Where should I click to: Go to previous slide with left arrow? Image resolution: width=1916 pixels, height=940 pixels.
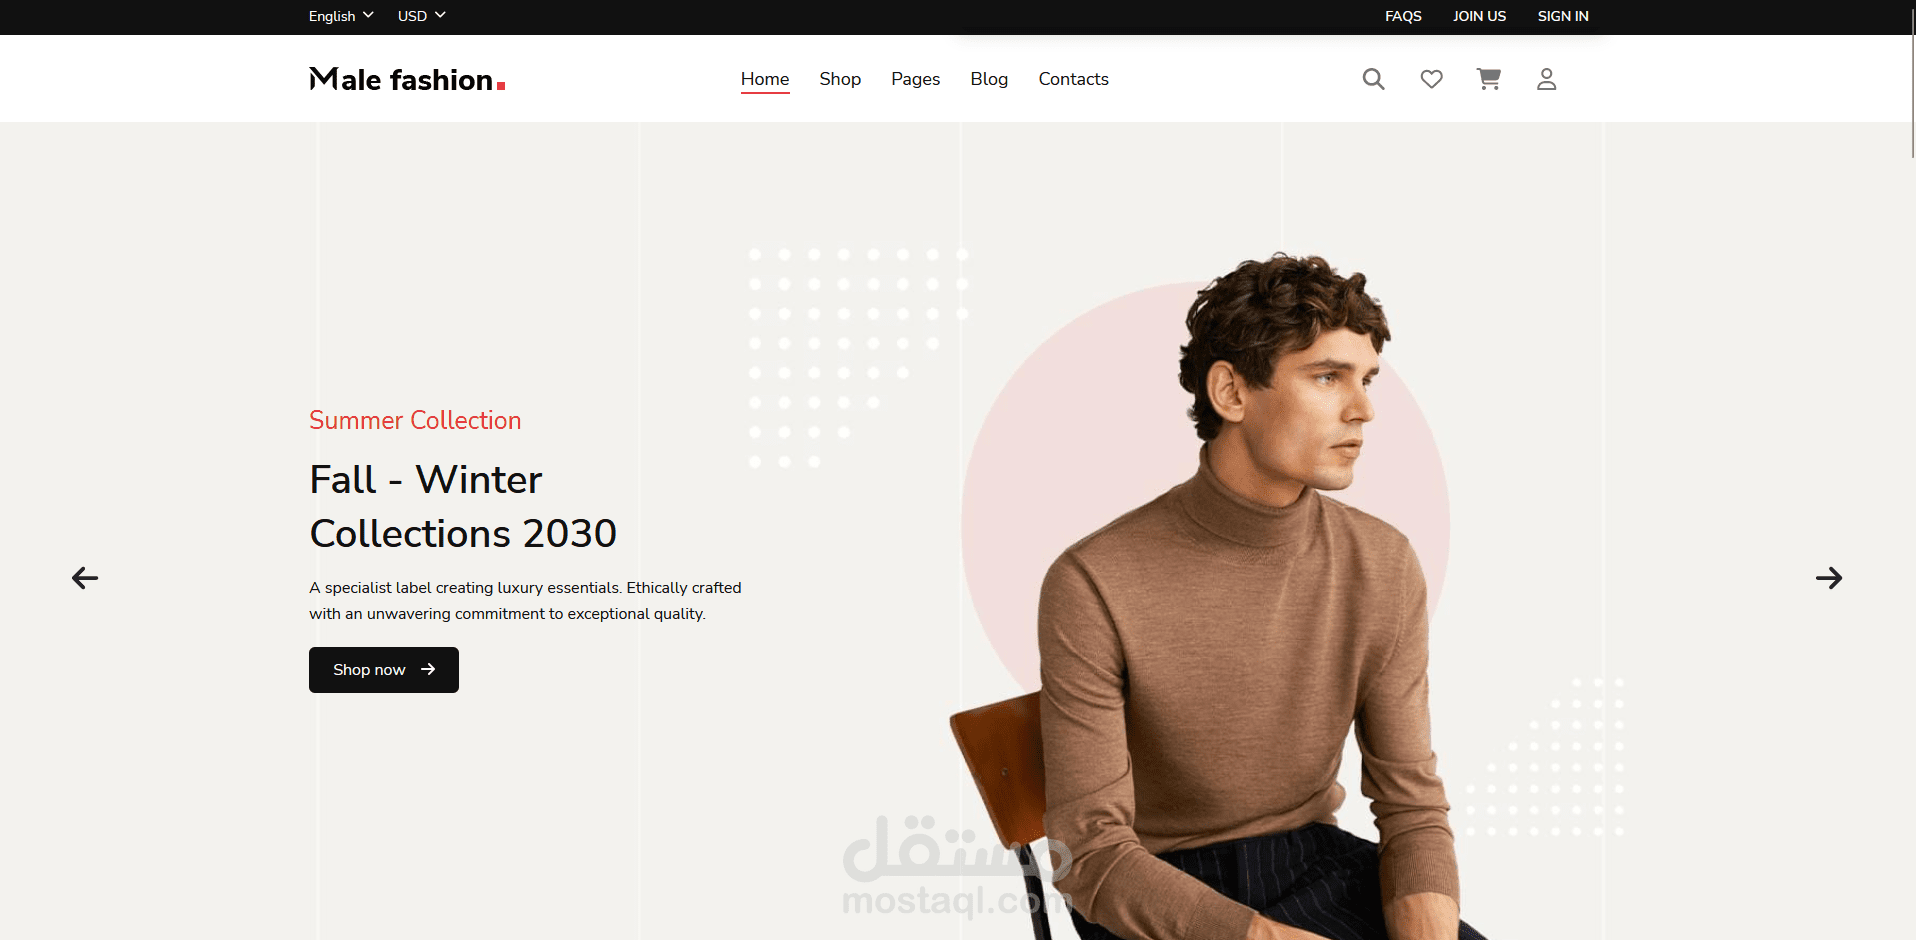point(85,578)
